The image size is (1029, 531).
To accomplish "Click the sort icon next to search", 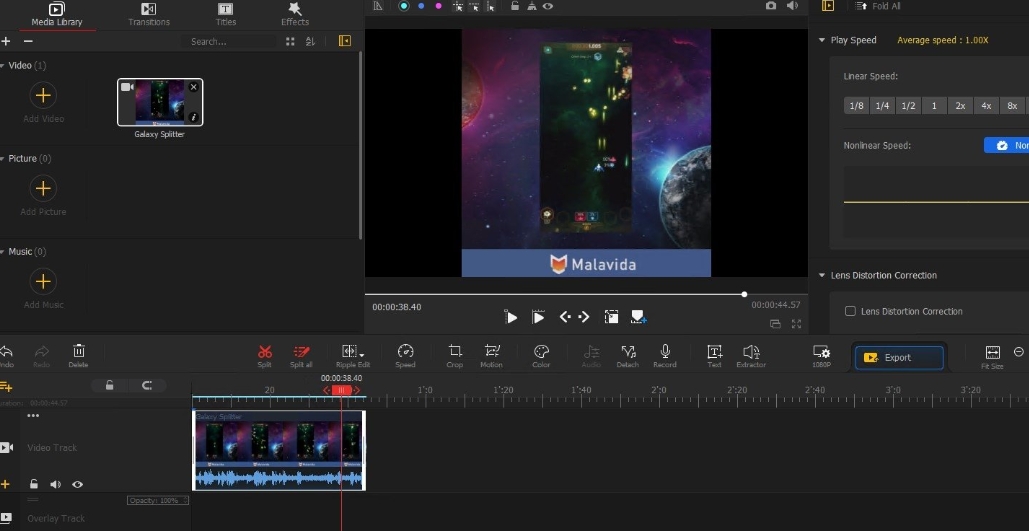I will (x=310, y=41).
